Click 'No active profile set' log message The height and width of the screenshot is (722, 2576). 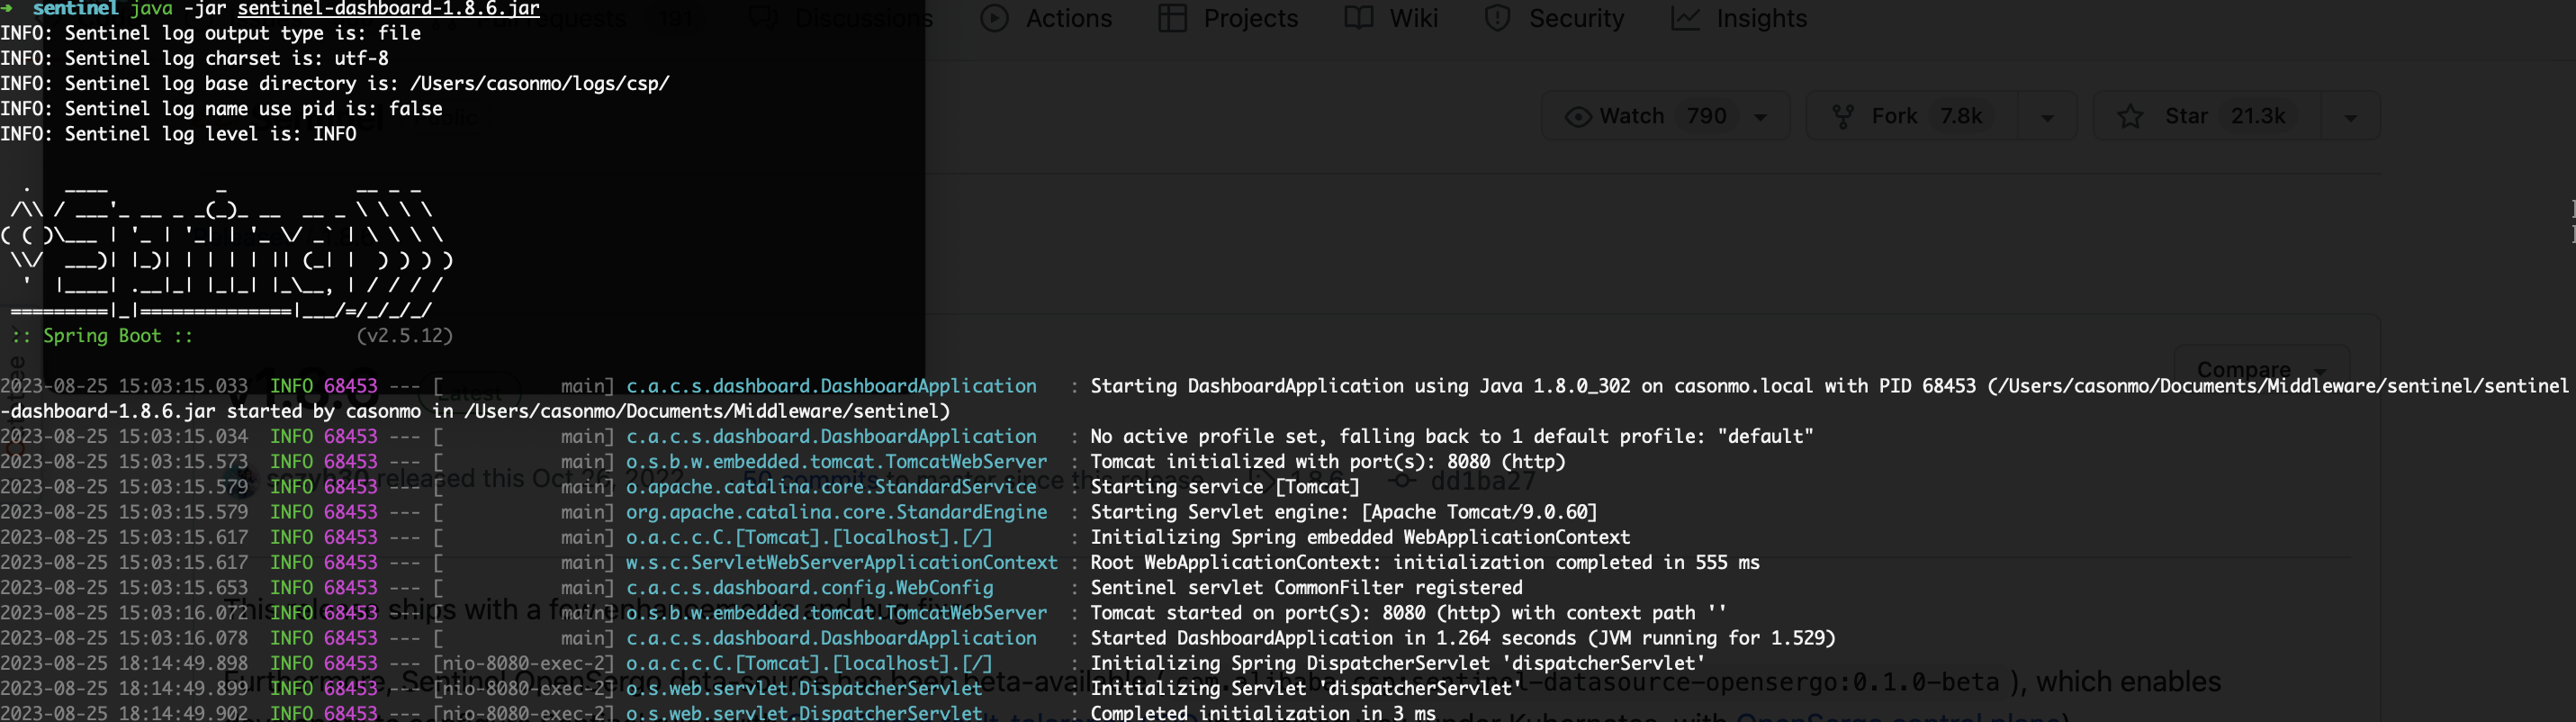pyautogui.click(x=1452, y=436)
